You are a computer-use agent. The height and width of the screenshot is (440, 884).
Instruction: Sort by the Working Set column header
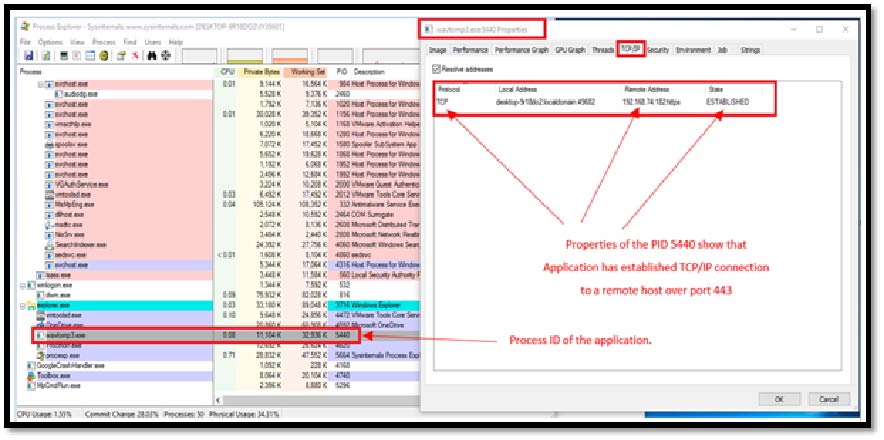pos(306,72)
